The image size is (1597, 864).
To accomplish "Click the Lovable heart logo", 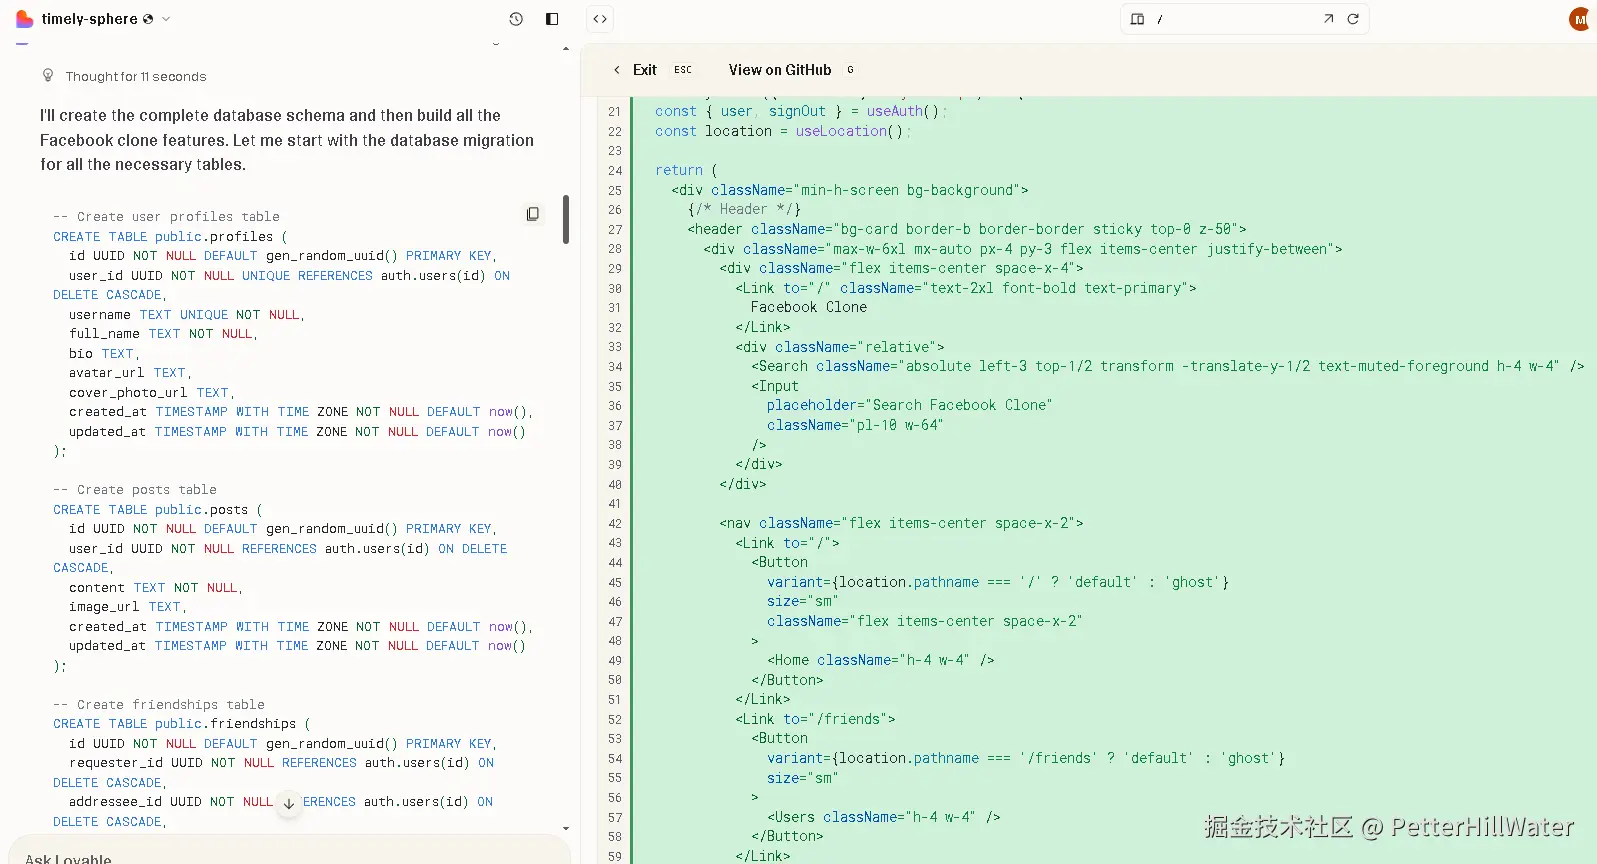I will point(24,19).
